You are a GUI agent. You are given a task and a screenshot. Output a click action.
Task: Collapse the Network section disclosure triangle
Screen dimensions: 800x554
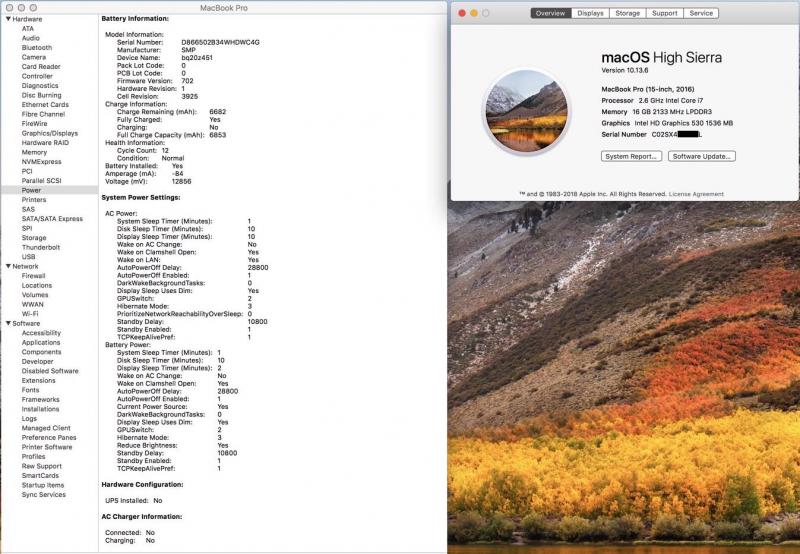[8, 266]
